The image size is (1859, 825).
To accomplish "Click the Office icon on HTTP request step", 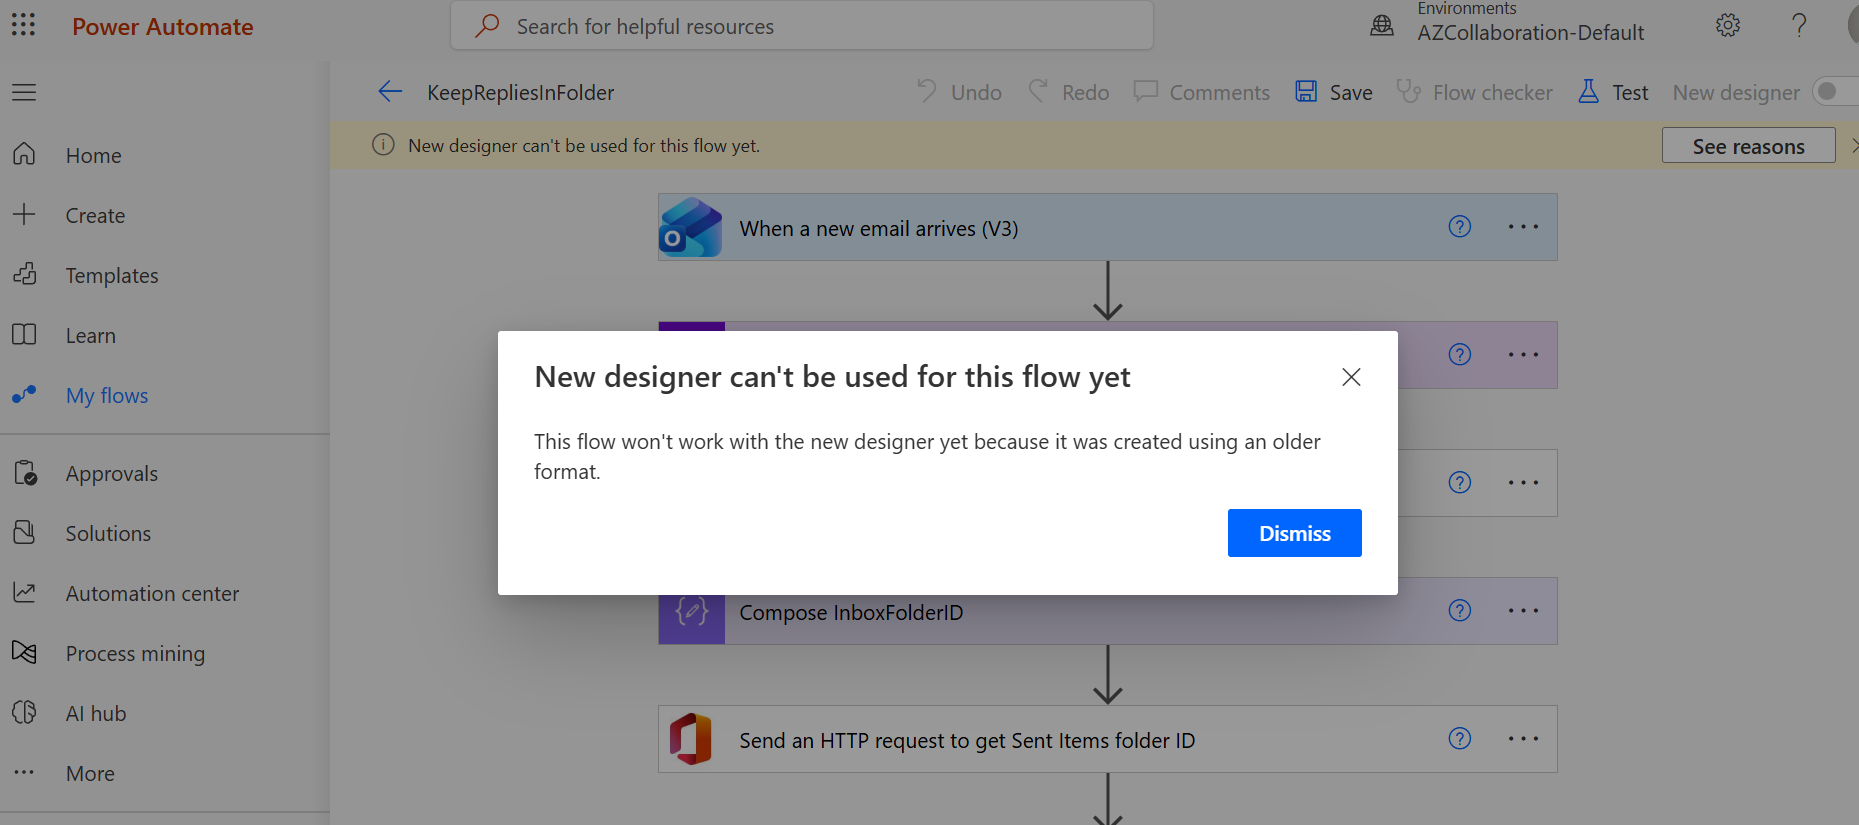I will coord(690,740).
